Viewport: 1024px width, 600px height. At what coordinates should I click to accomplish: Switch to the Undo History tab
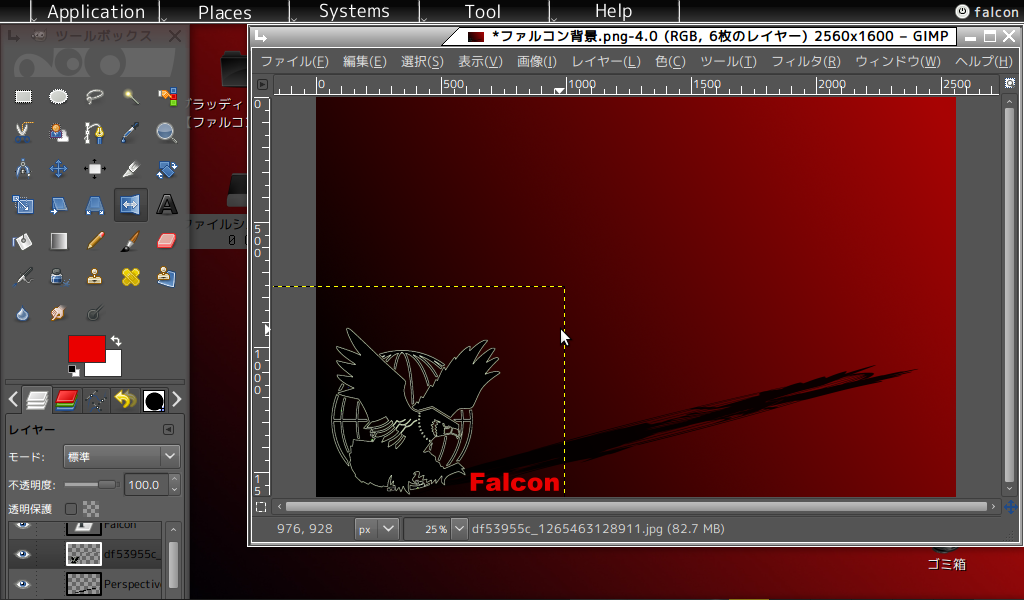(x=125, y=400)
